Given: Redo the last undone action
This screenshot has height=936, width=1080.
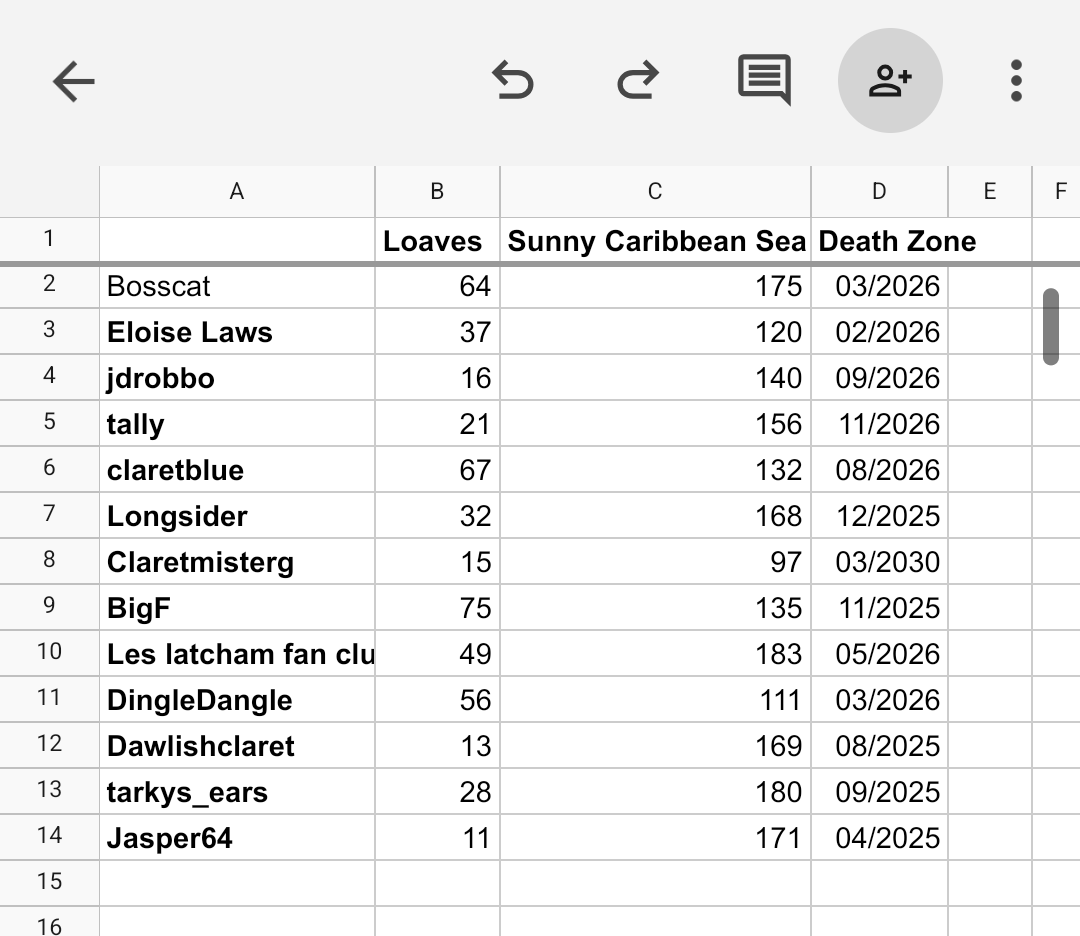Looking at the screenshot, I should (637, 81).
